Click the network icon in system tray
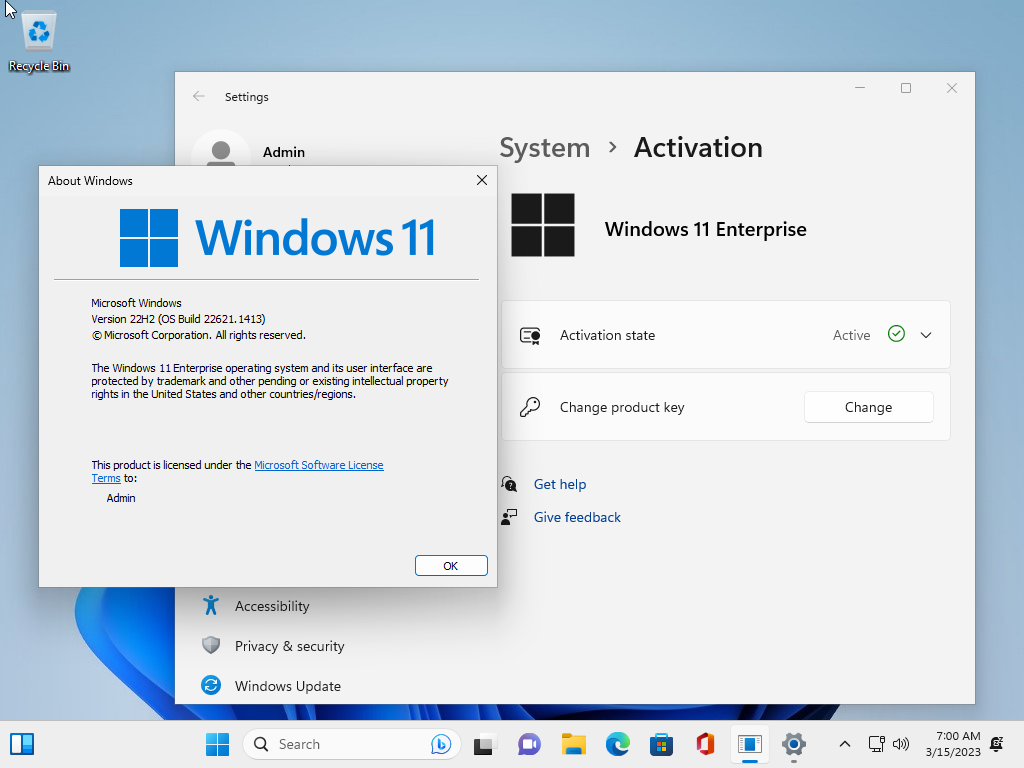The width and height of the screenshot is (1024, 768). point(876,744)
